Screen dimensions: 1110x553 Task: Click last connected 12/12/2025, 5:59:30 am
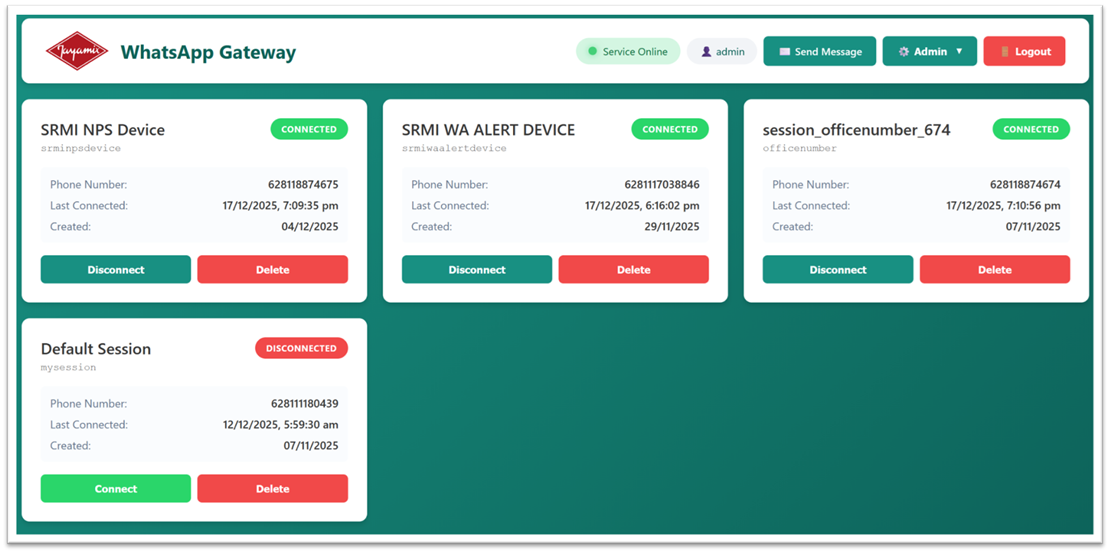click(x=280, y=425)
